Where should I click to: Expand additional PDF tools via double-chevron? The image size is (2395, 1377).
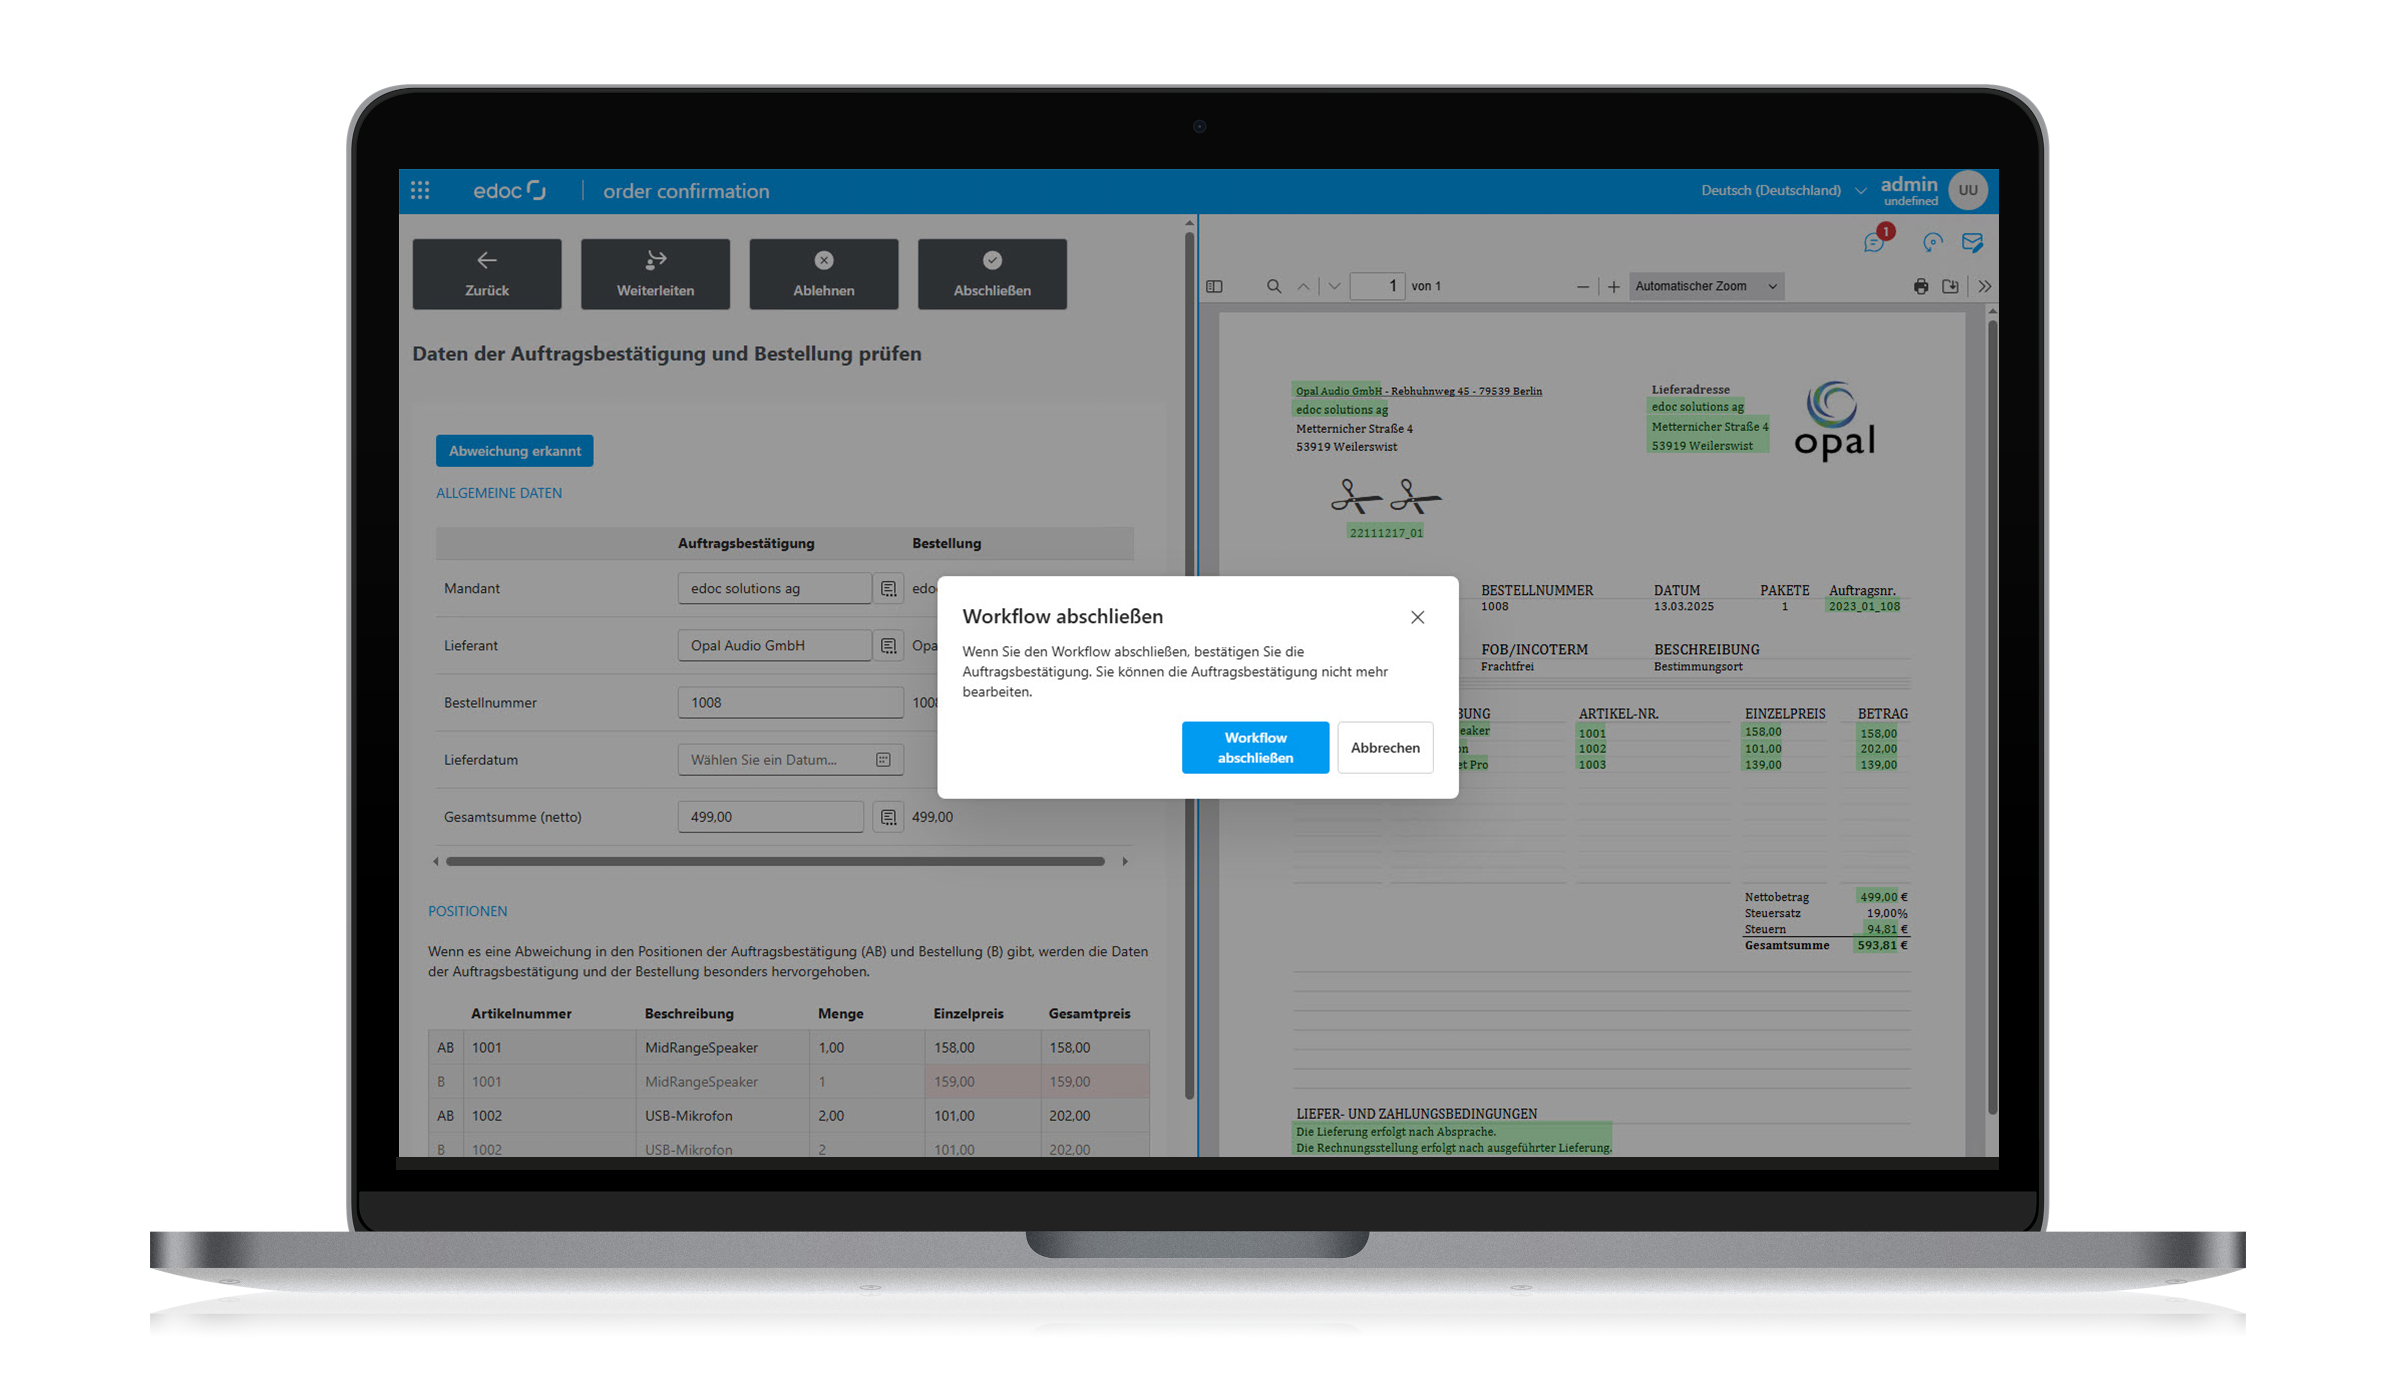1984,286
